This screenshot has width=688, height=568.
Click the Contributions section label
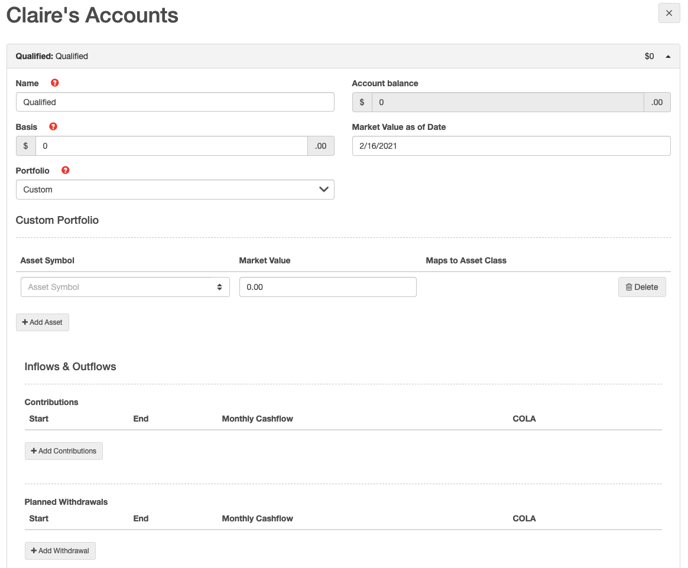click(x=51, y=402)
